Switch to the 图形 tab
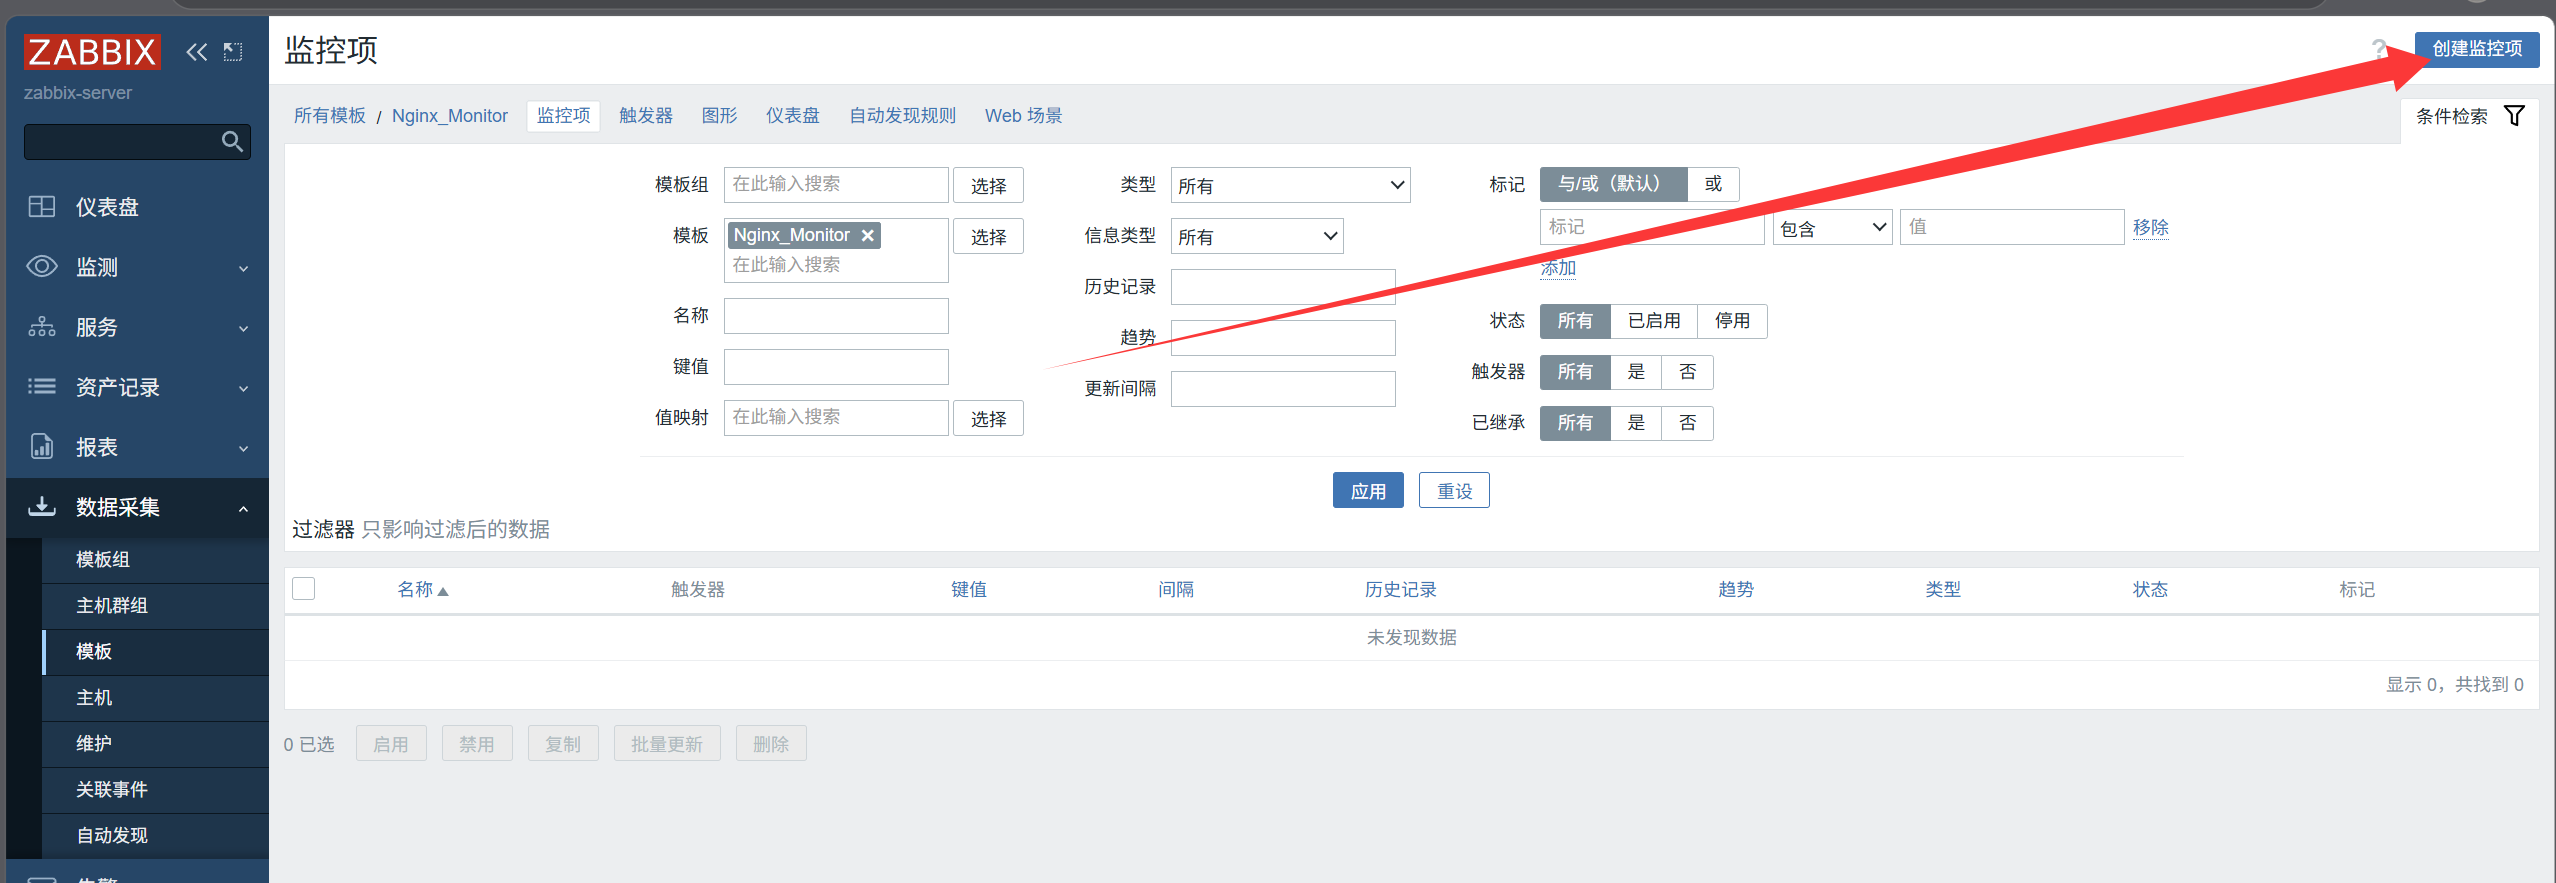The image size is (2556, 883). (720, 116)
